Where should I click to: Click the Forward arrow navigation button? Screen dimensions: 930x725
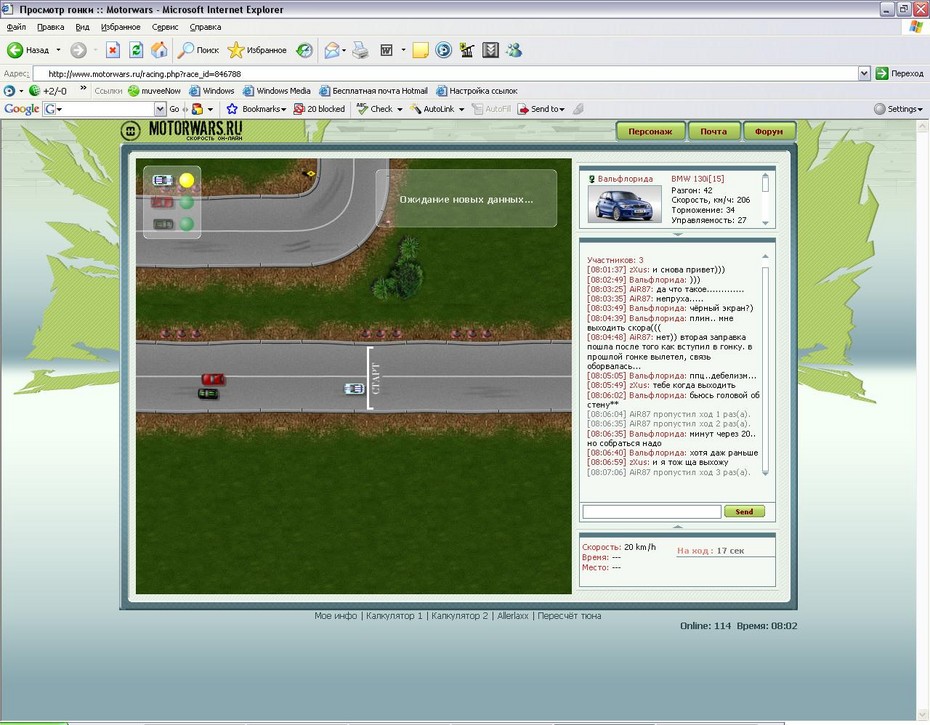tap(78, 50)
